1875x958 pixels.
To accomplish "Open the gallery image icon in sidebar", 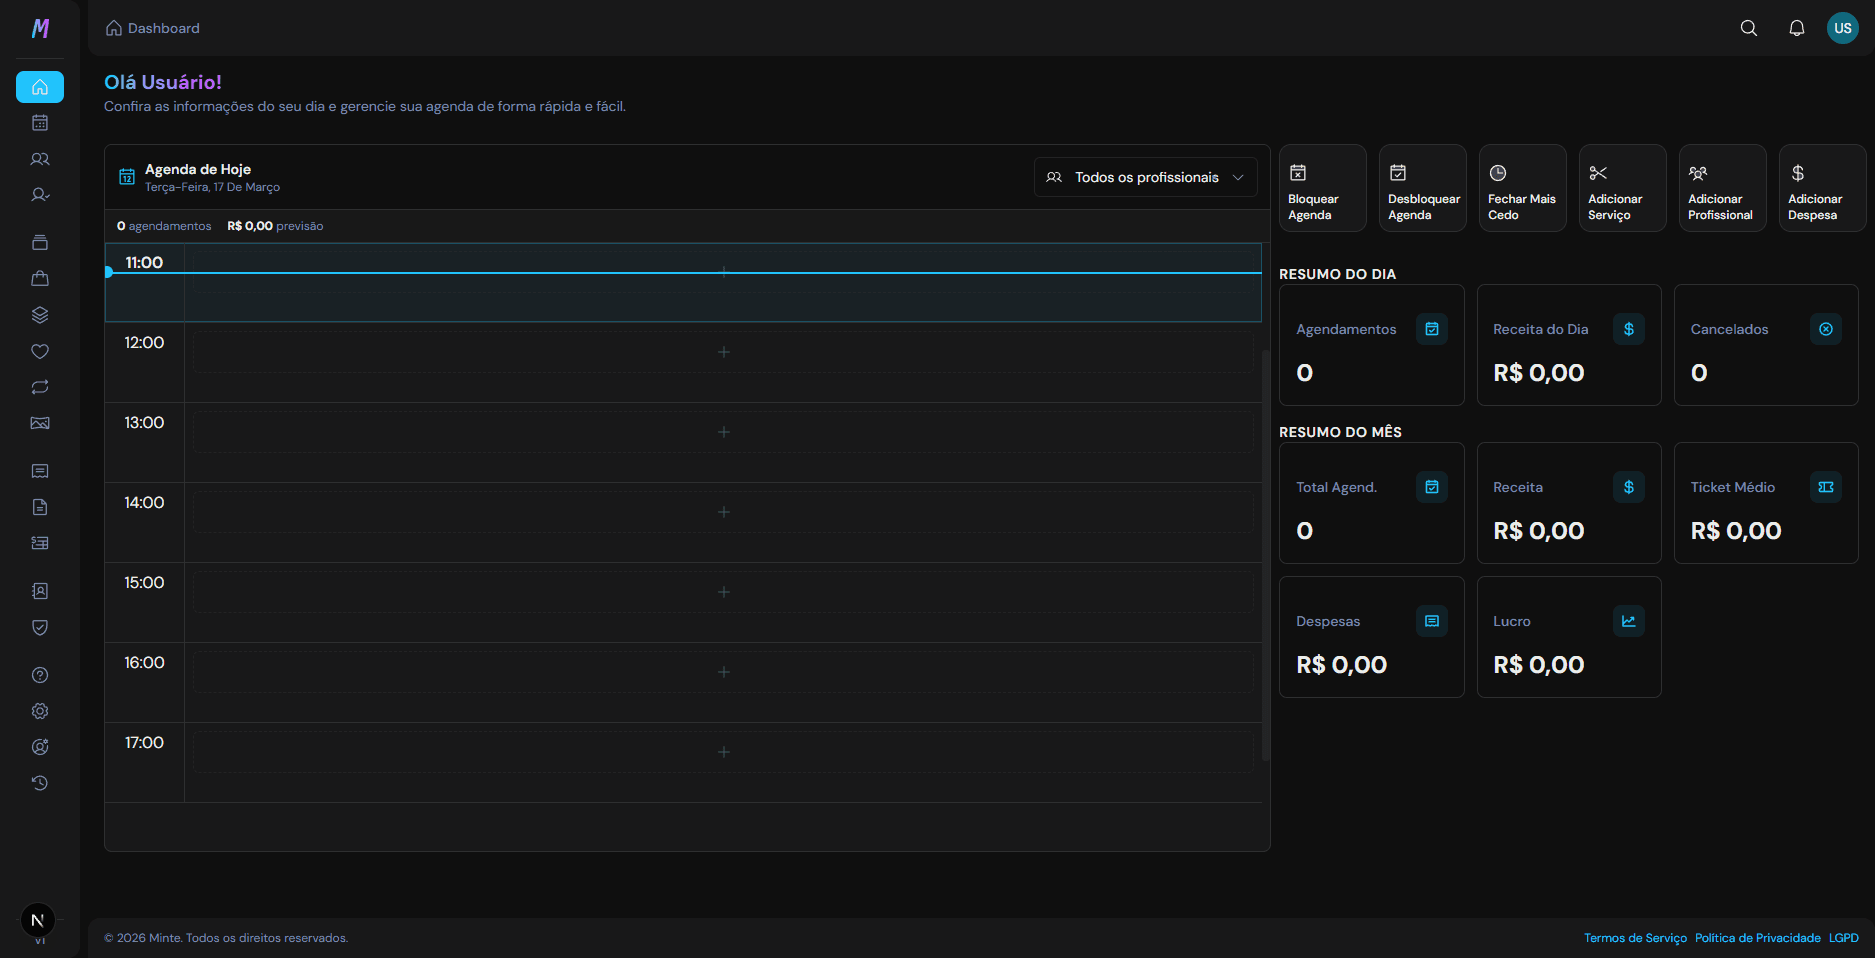I will point(40,423).
